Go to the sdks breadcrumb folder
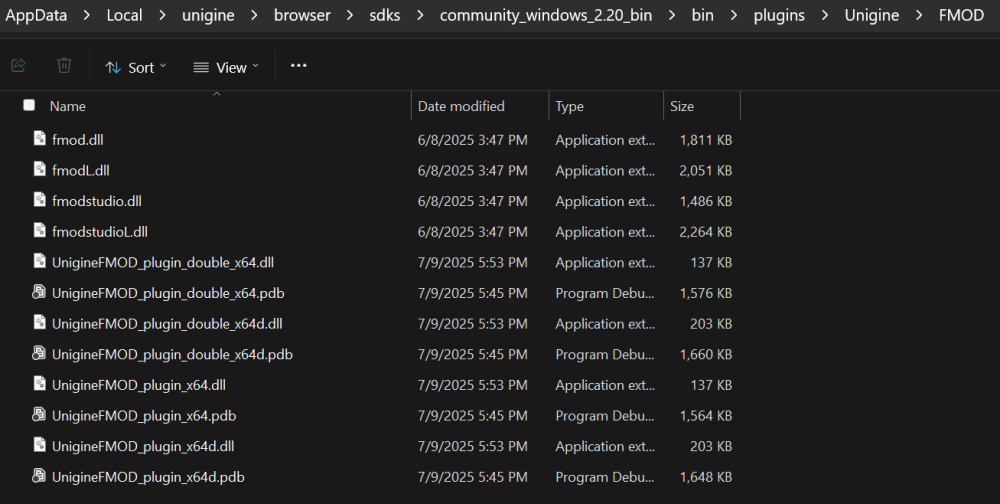The image size is (1000, 504). (x=385, y=15)
